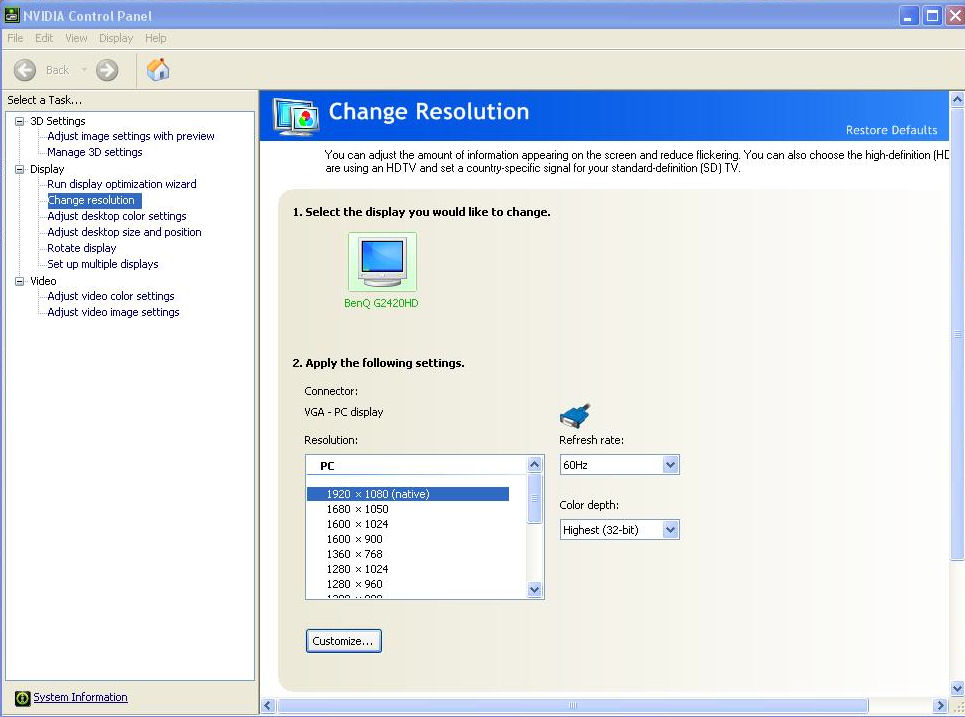Open the Refresh rate dropdown
Screen dimensions: 965x717
coord(670,465)
